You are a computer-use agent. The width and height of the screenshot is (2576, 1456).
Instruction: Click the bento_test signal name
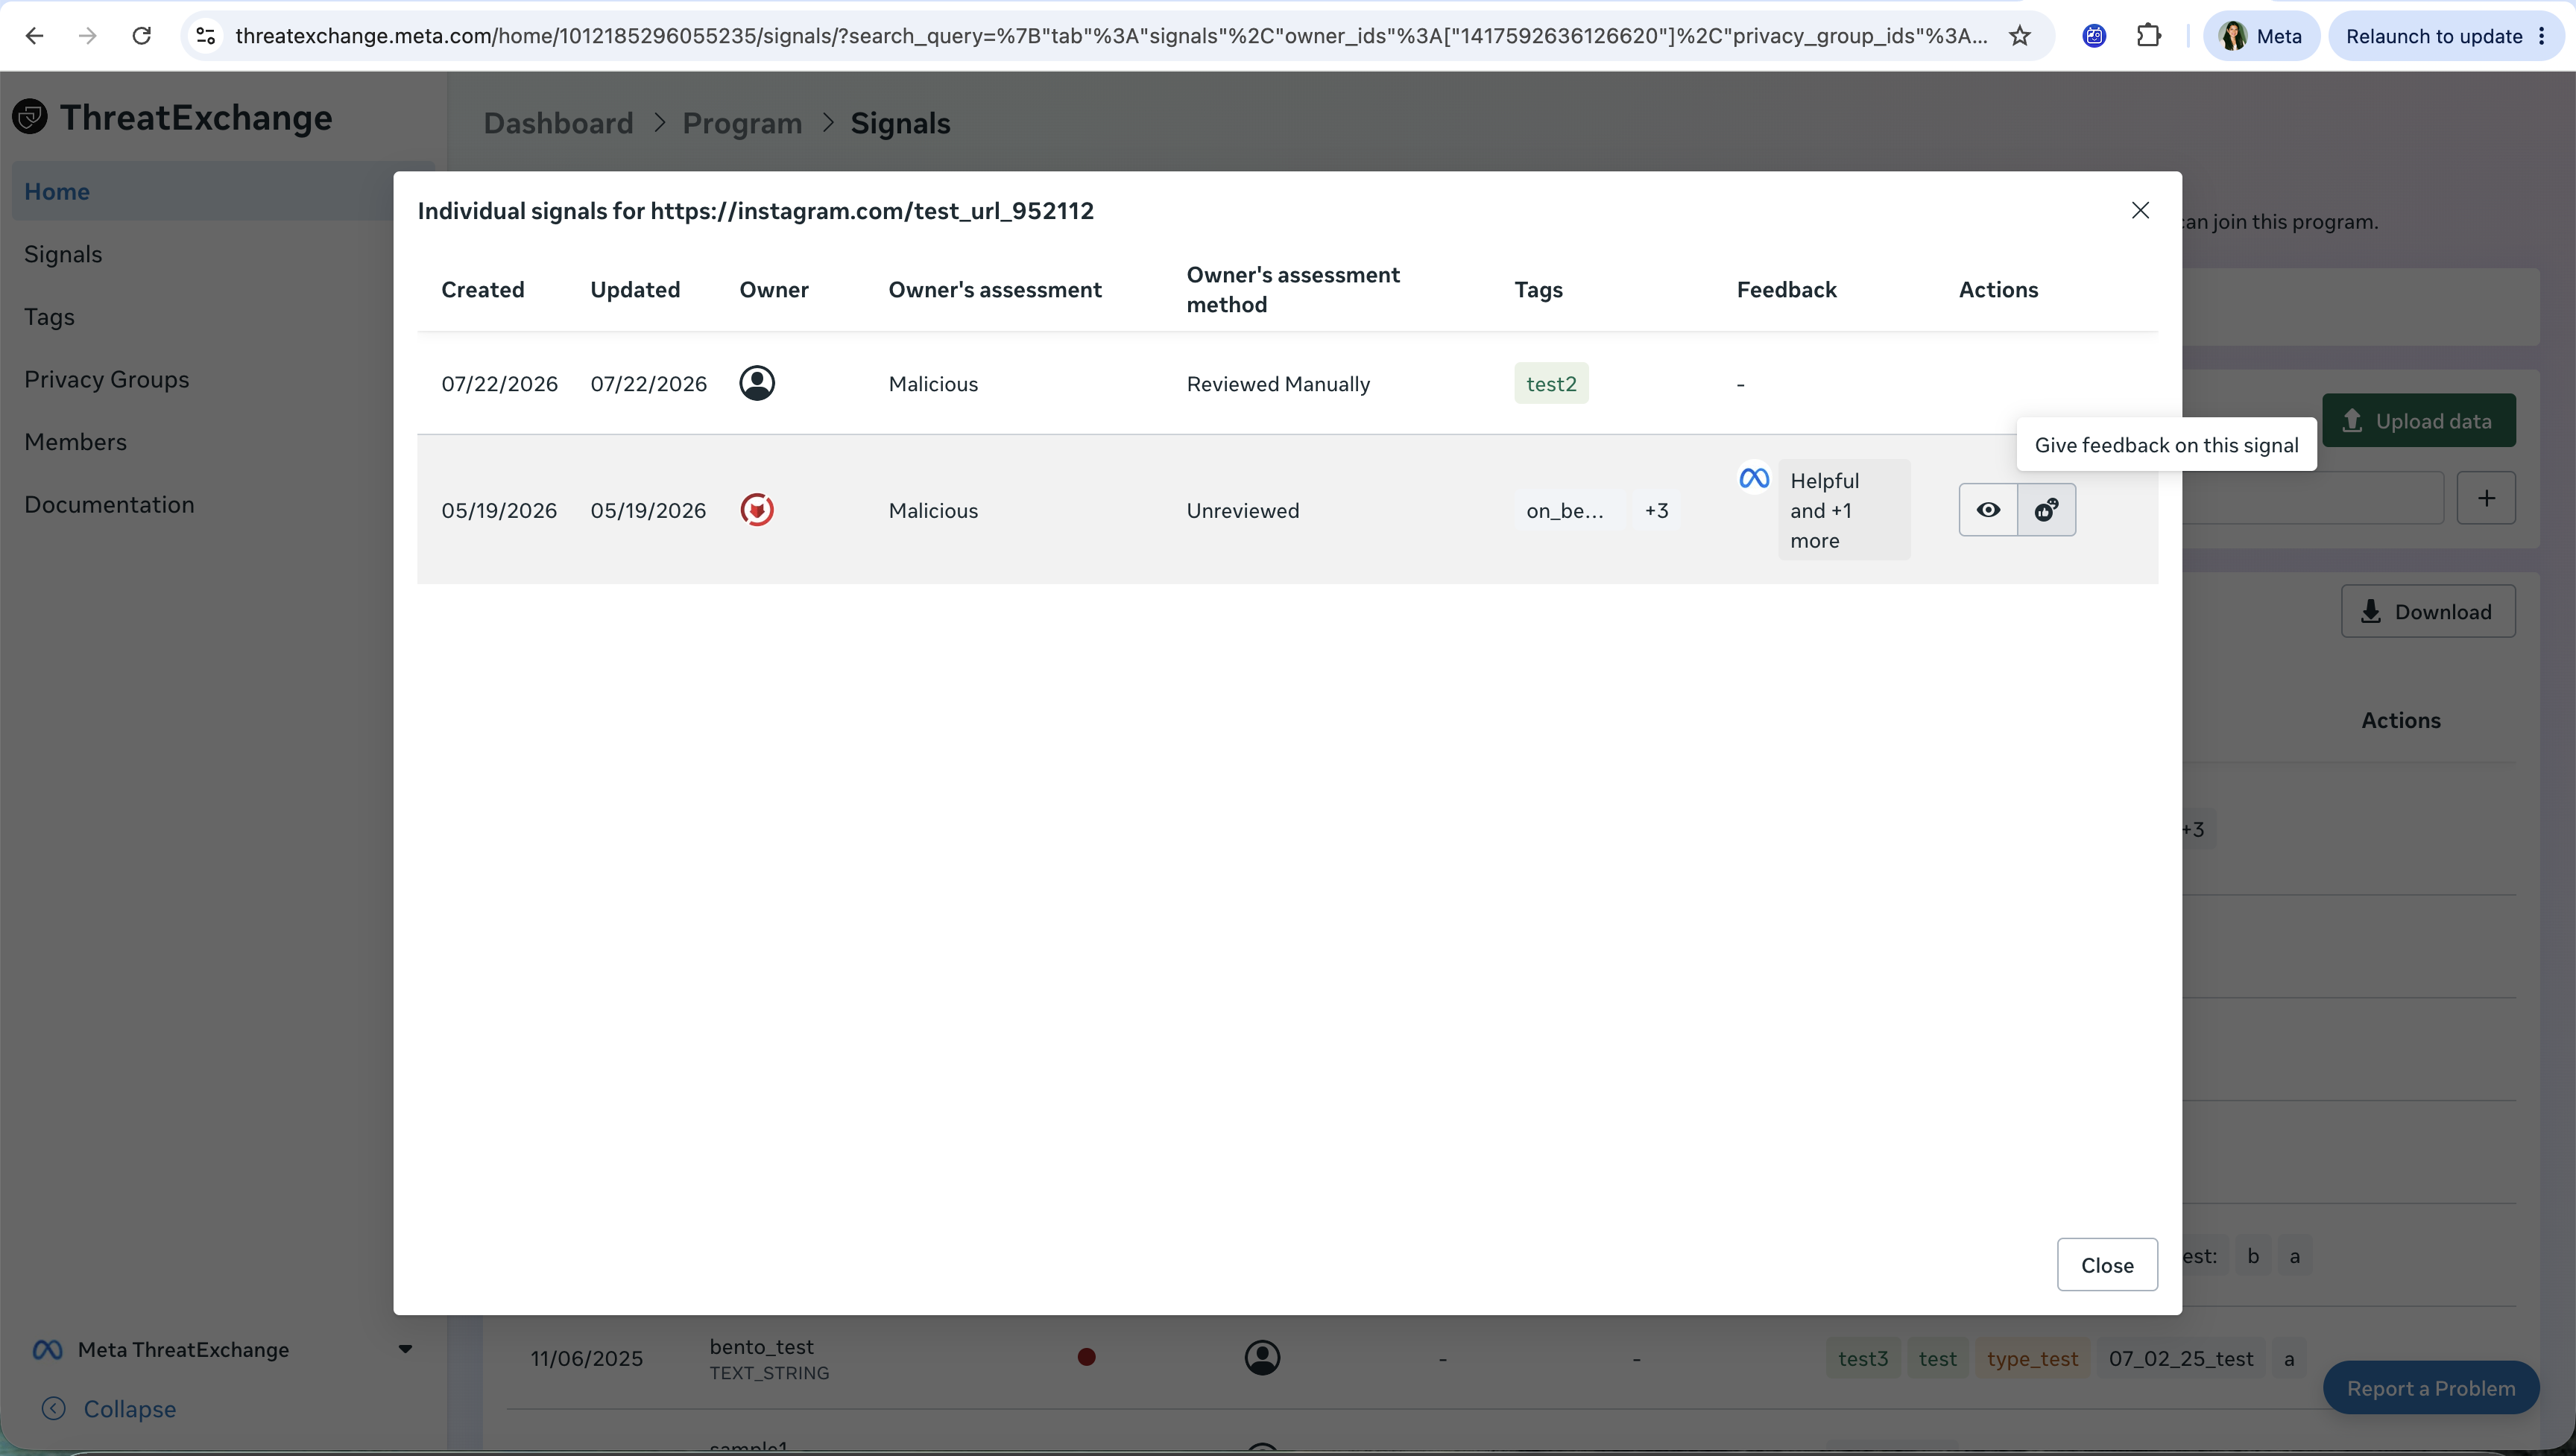(762, 1347)
